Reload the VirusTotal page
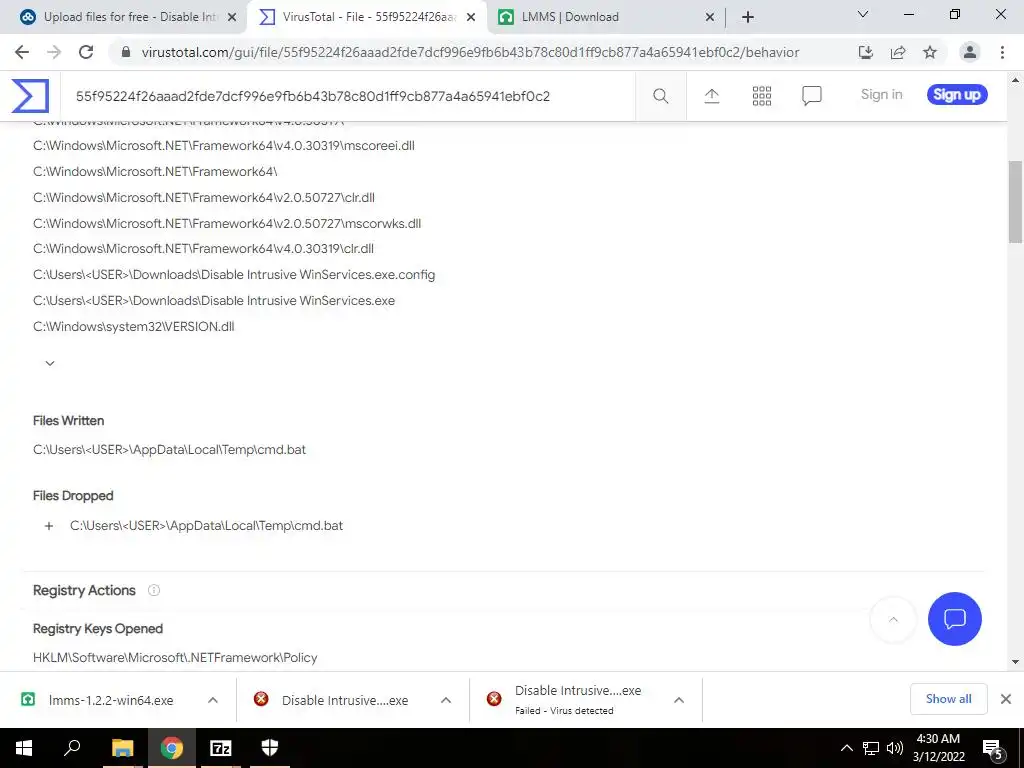Screen dimensions: 1024x768 tap(86, 52)
